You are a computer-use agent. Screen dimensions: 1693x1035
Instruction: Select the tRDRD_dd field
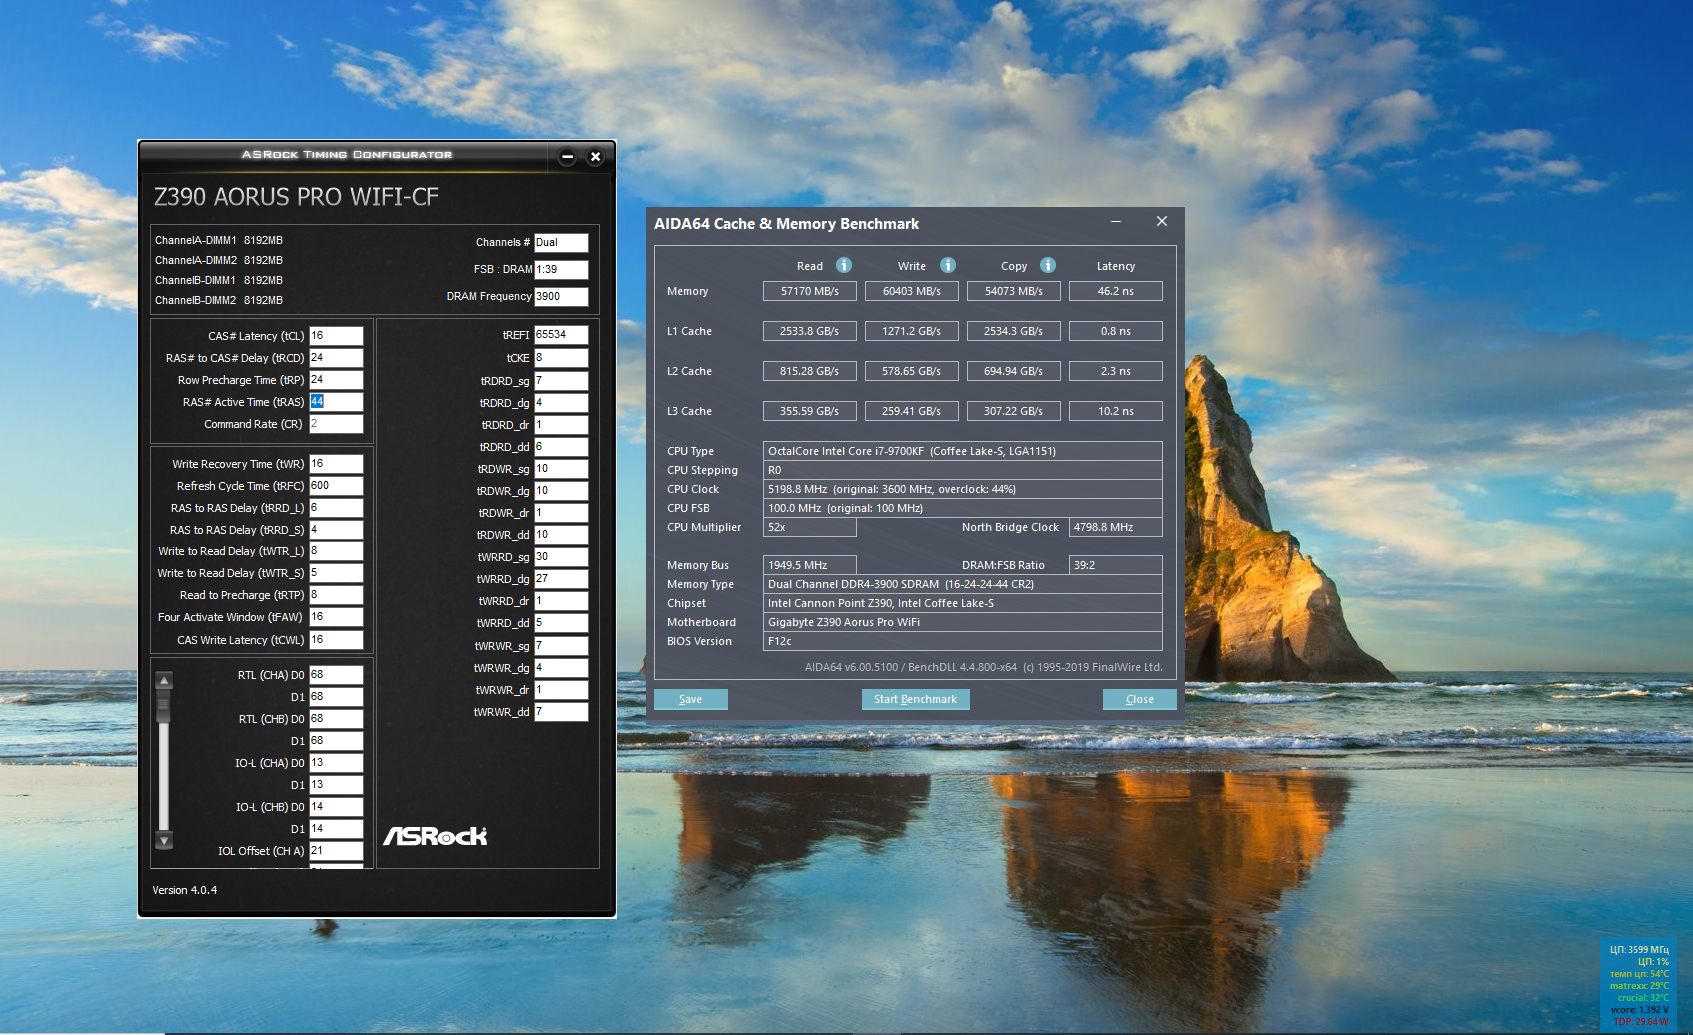[561, 447]
